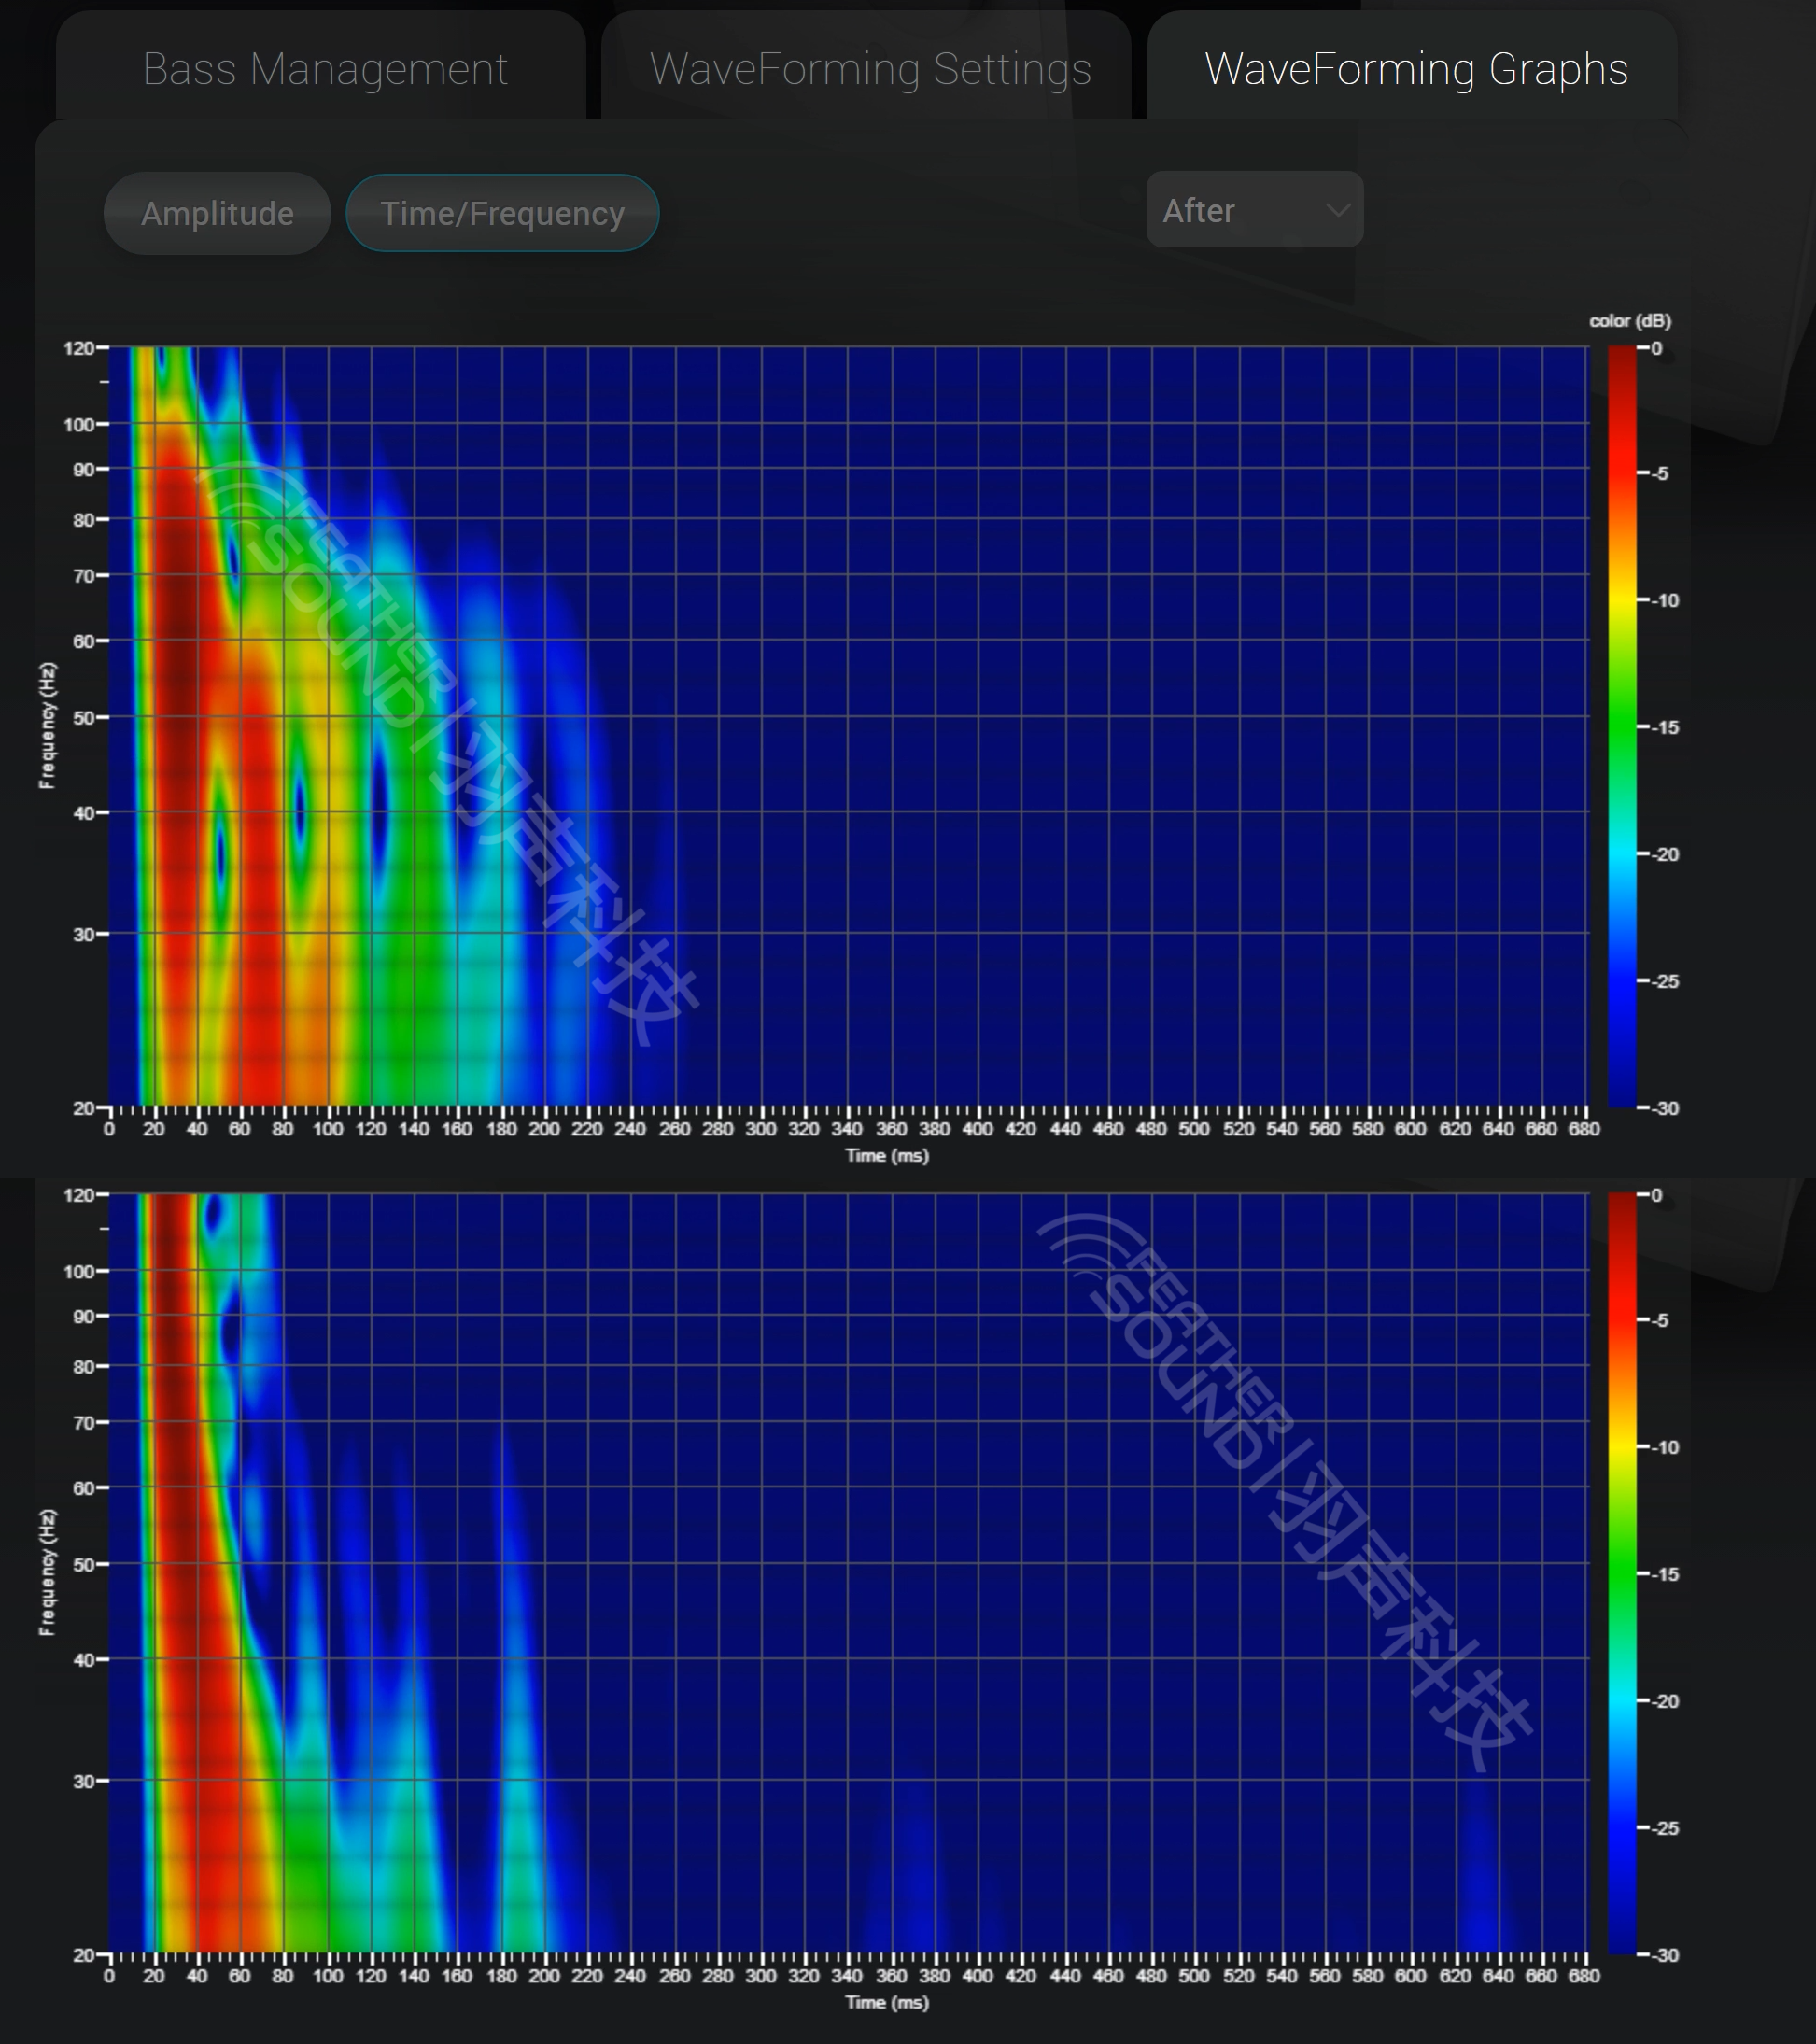
Task: Click the bottom graph's 'Frequency (Hz)' axis label
Action: [47, 1572]
